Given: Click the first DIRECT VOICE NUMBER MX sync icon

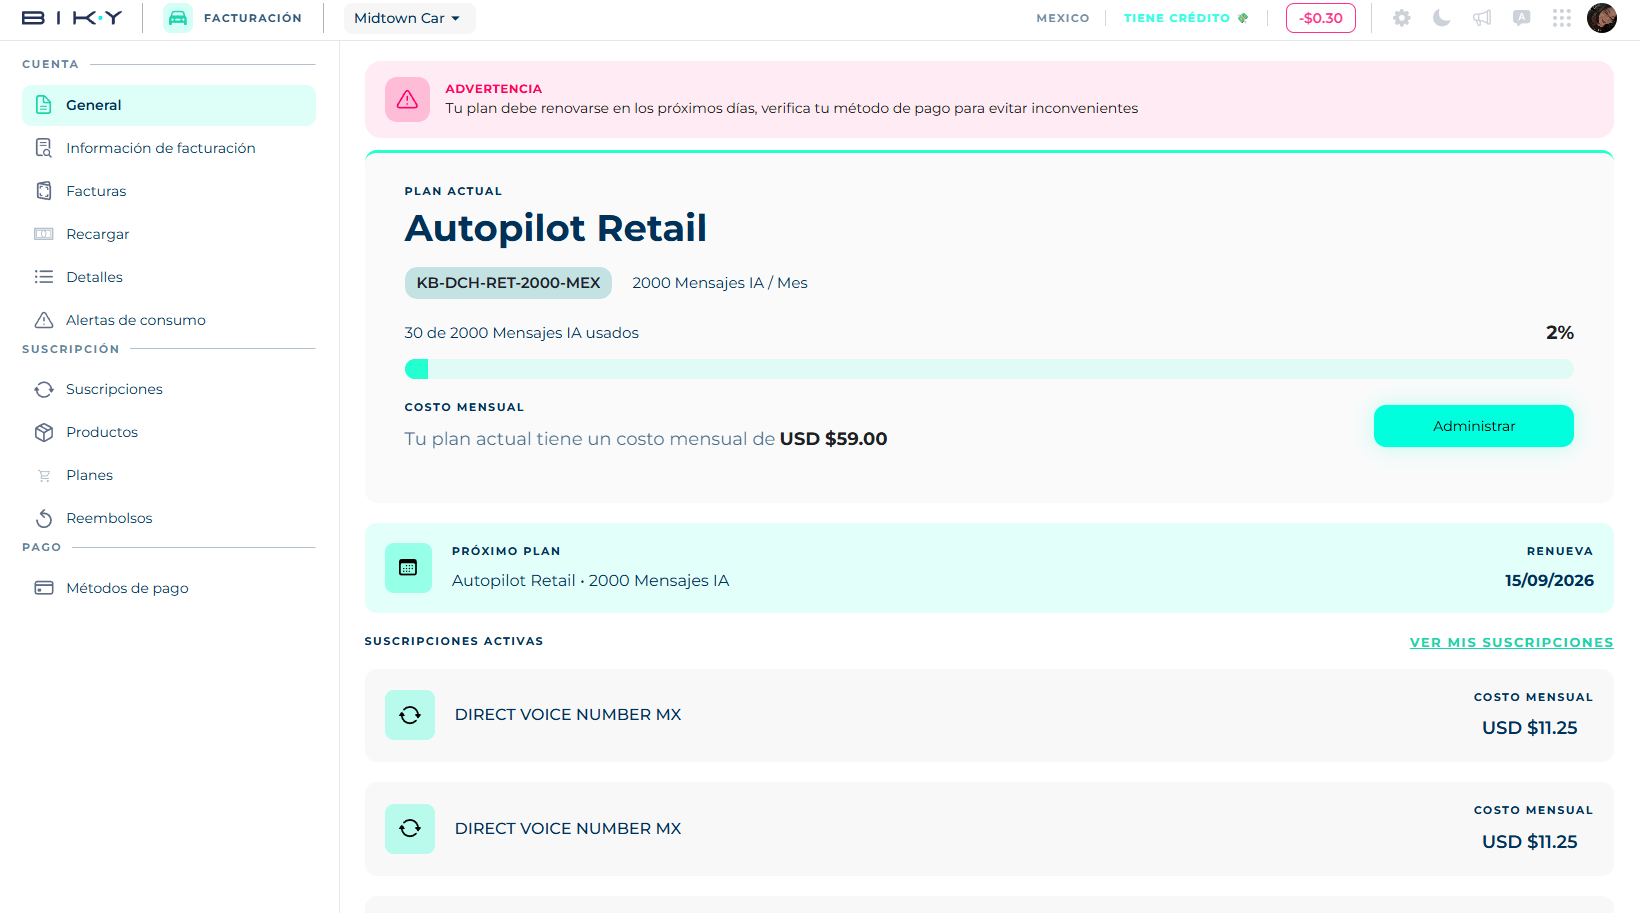Looking at the screenshot, I should 410,715.
